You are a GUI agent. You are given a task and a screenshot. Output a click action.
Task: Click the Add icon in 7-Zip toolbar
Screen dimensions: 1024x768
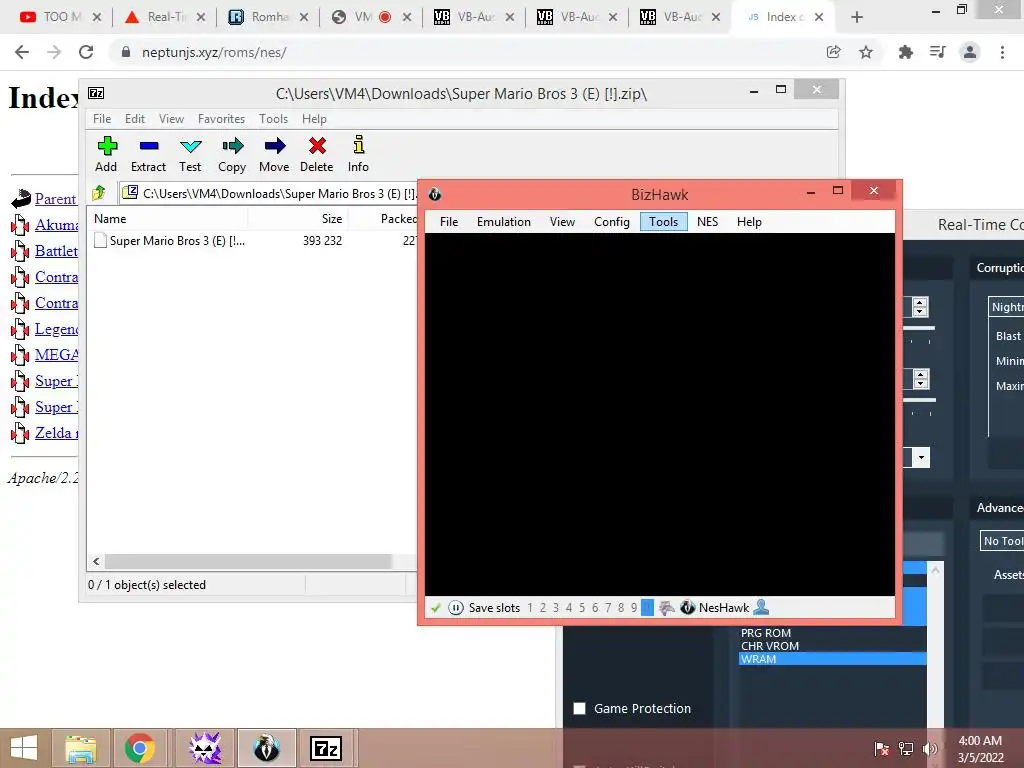pyautogui.click(x=107, y=146)
